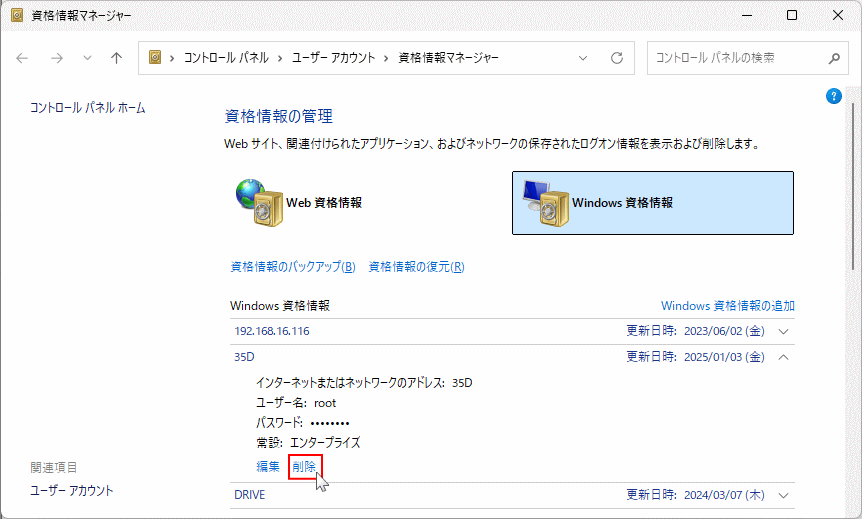Open help with the blue question icon
Image resolution: width=862 pixels, height=519 pixels.
click(834, 96)
